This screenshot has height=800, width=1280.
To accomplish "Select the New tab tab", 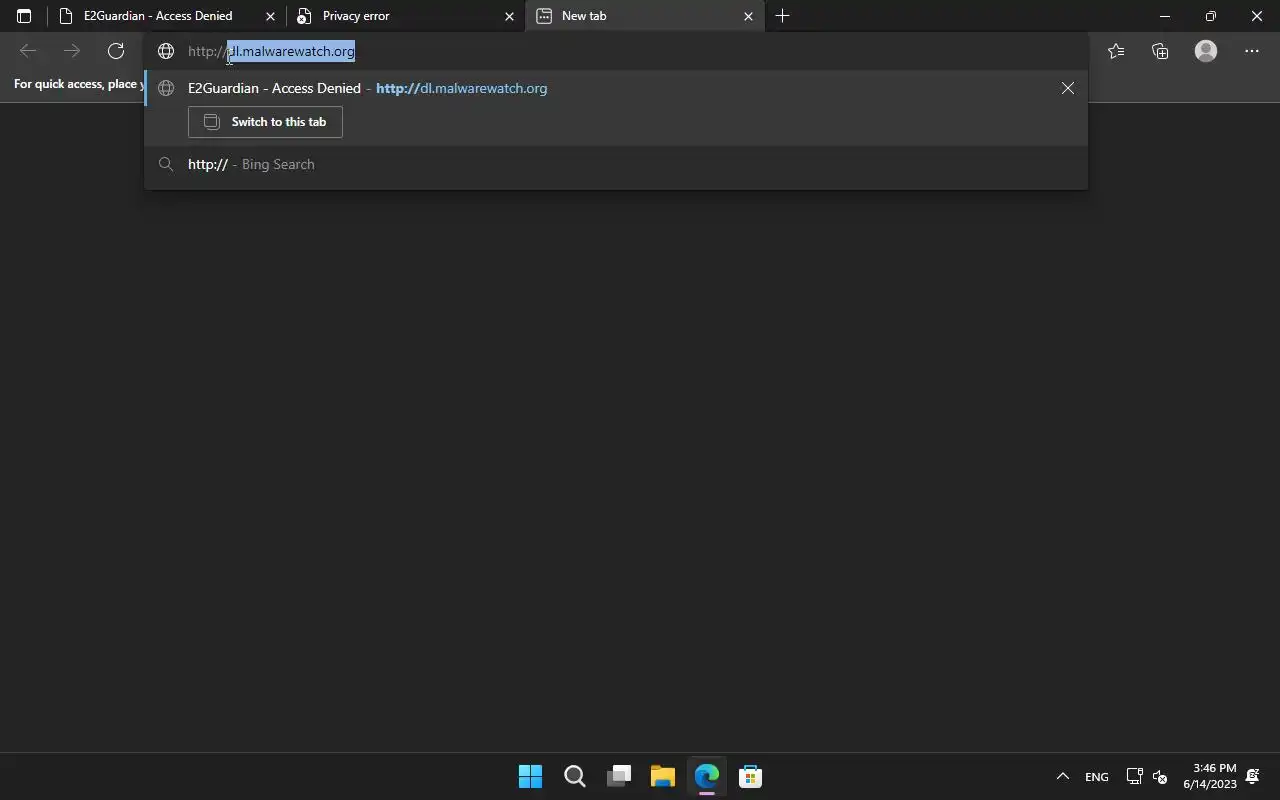I will pyautogui.click(x=644, y=16).
